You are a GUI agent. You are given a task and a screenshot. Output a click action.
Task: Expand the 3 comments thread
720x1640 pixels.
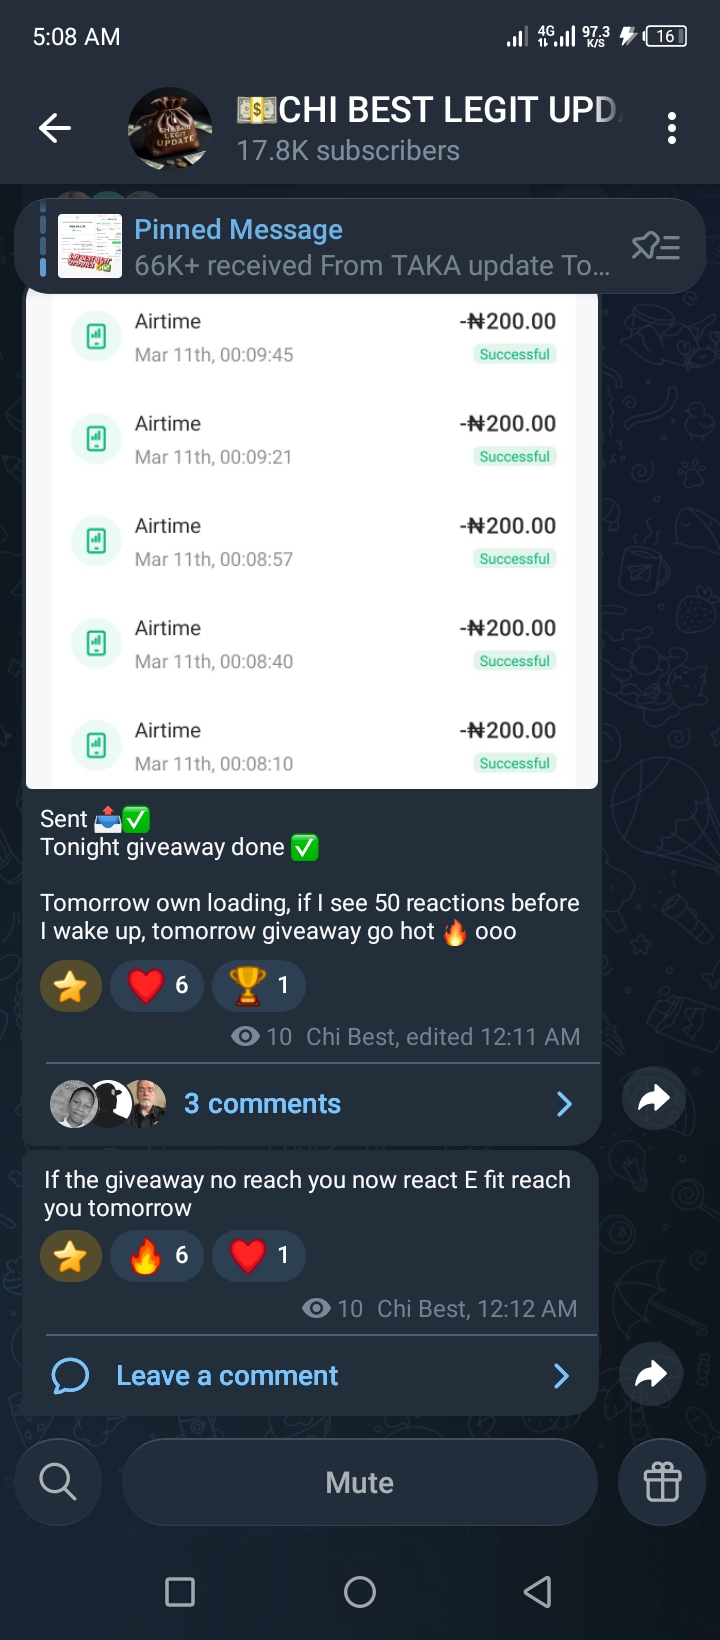click(x=262, y=1103)
